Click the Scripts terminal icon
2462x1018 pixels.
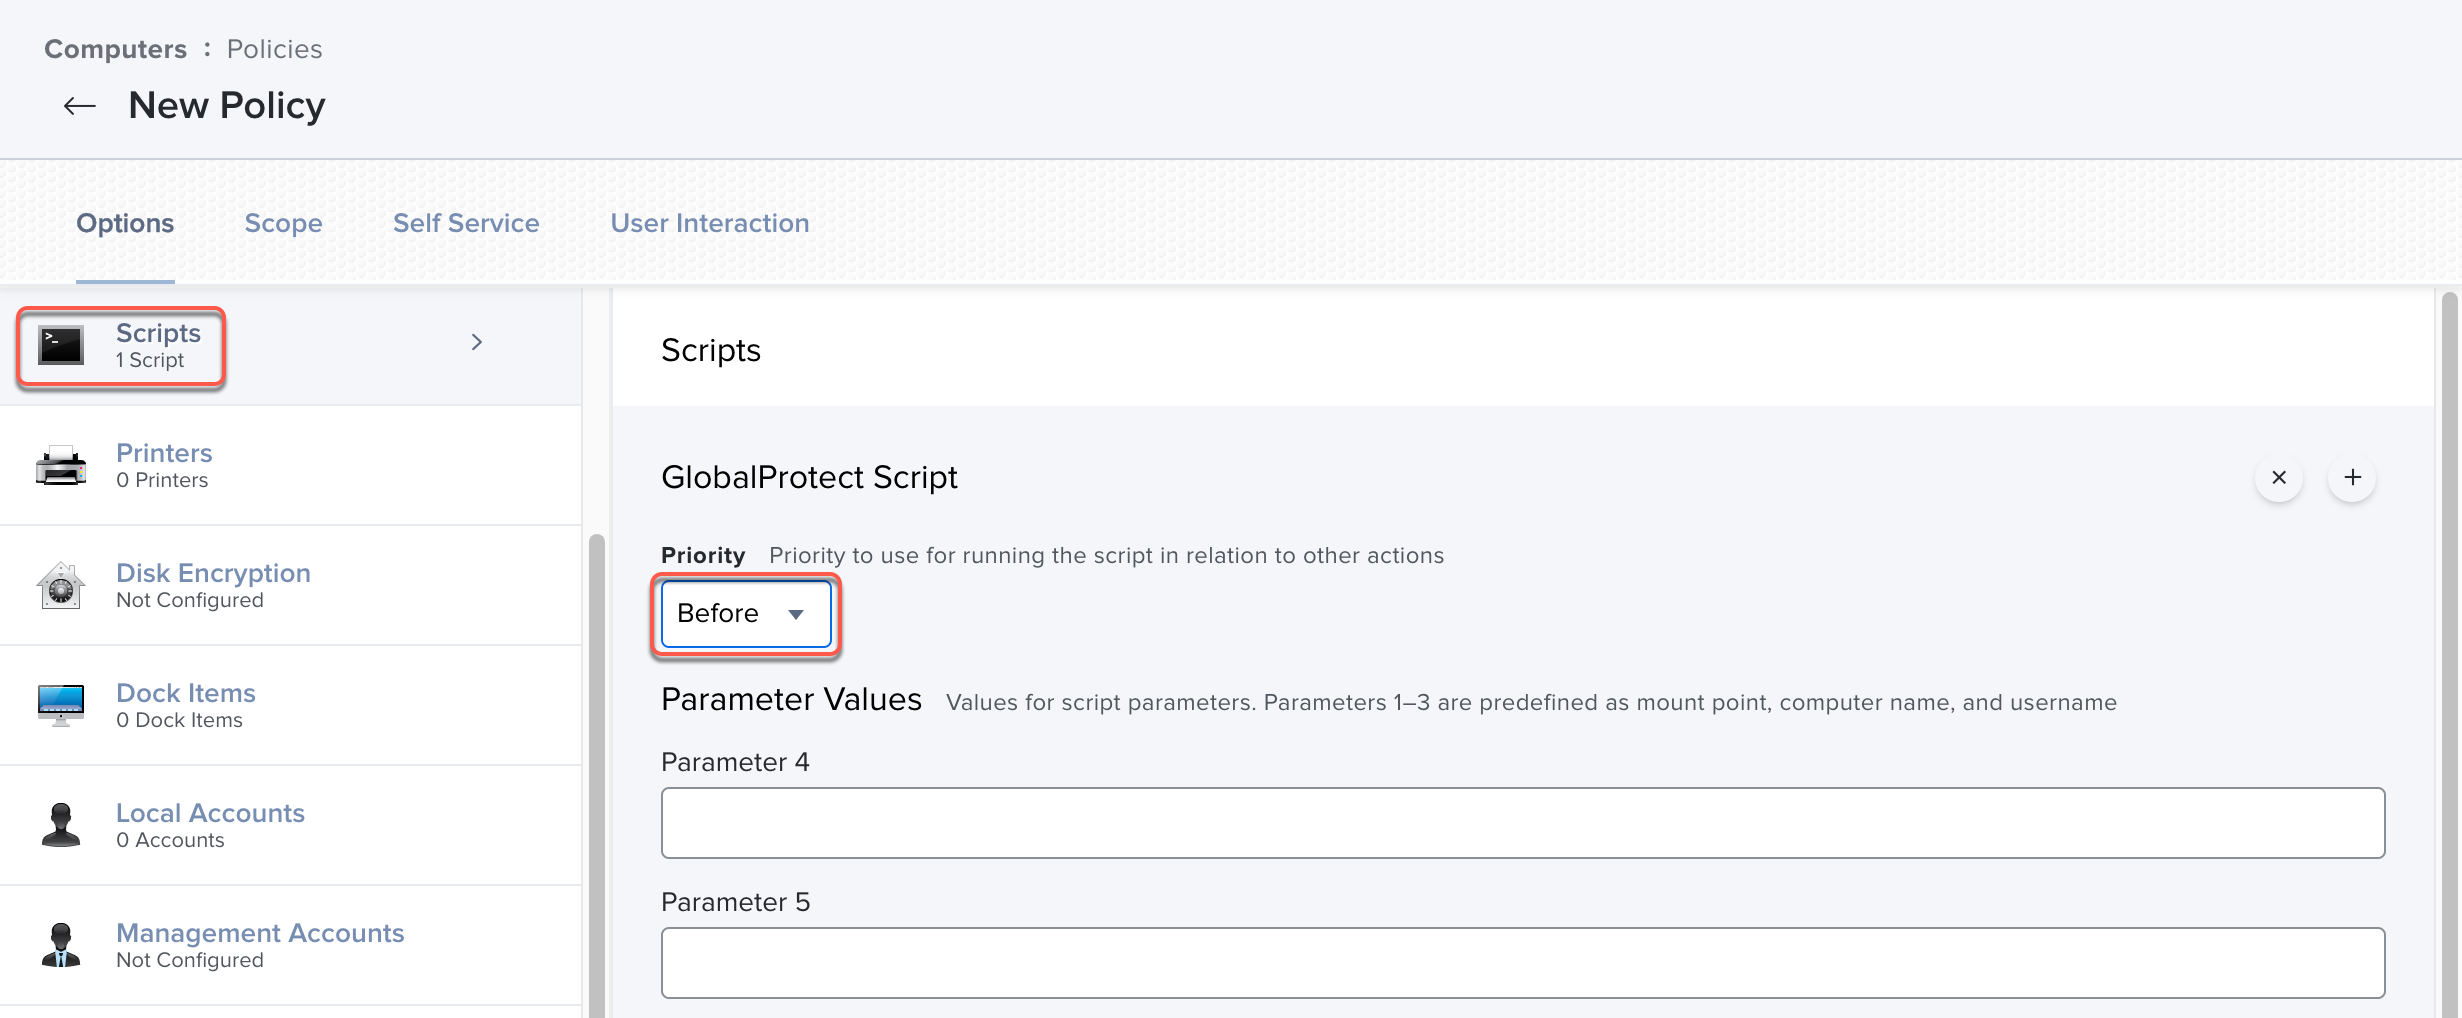point(61,346)
